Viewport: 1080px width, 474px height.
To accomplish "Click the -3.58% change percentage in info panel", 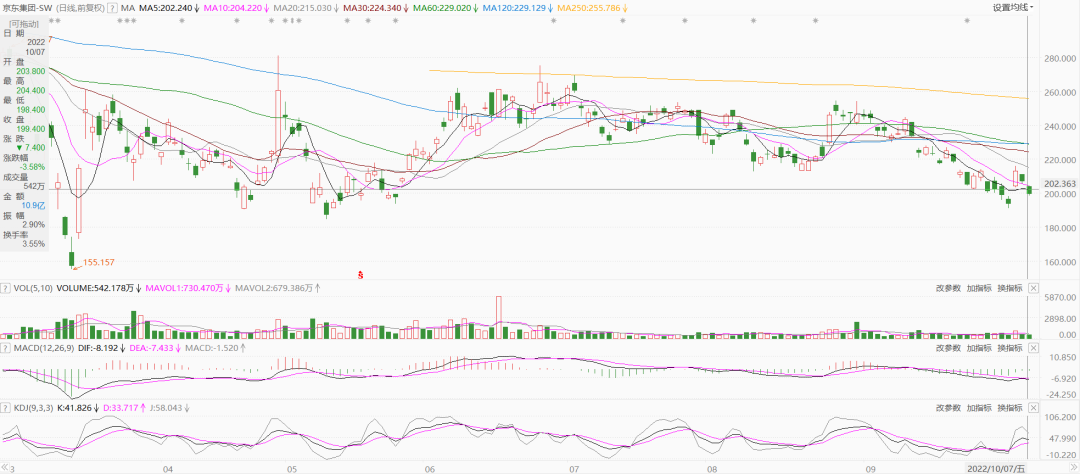I will 30,167.
